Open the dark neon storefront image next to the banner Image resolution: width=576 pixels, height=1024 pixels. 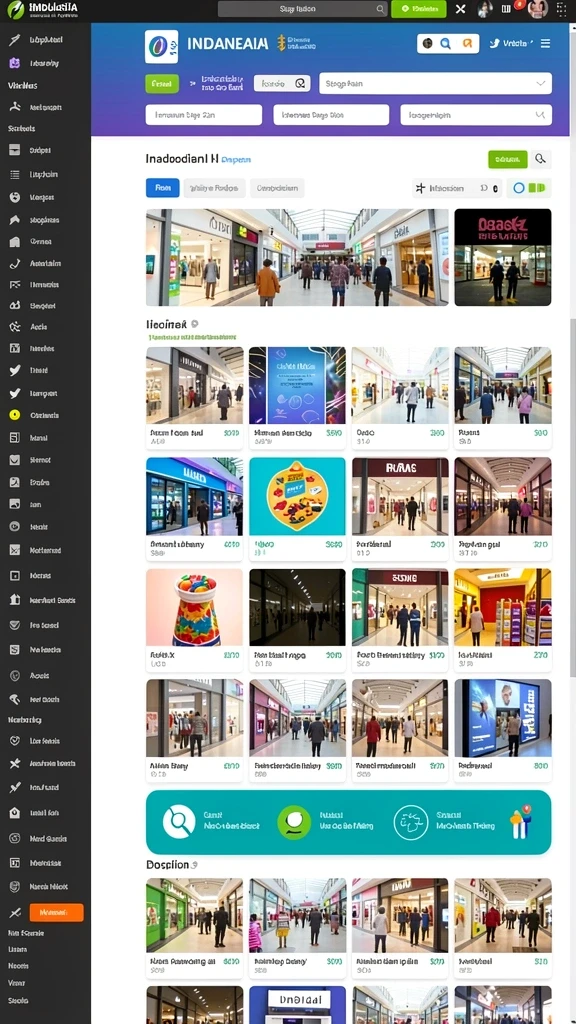[x=503, y=257]
